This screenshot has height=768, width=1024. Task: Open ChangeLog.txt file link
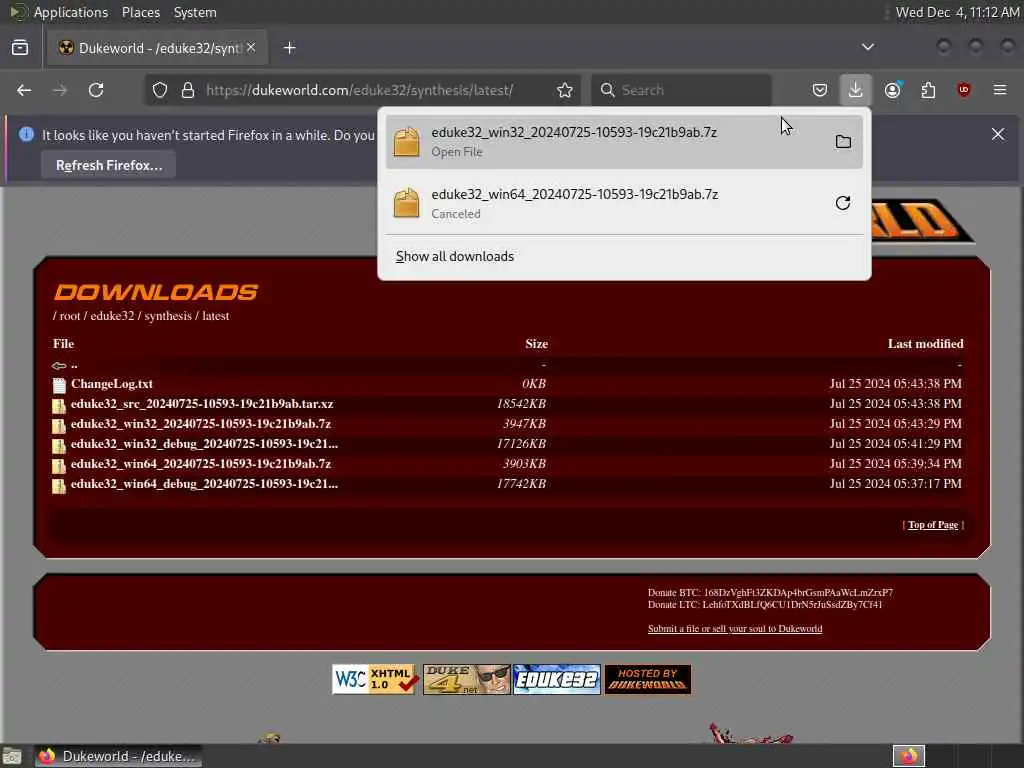[x=112, y=384]
